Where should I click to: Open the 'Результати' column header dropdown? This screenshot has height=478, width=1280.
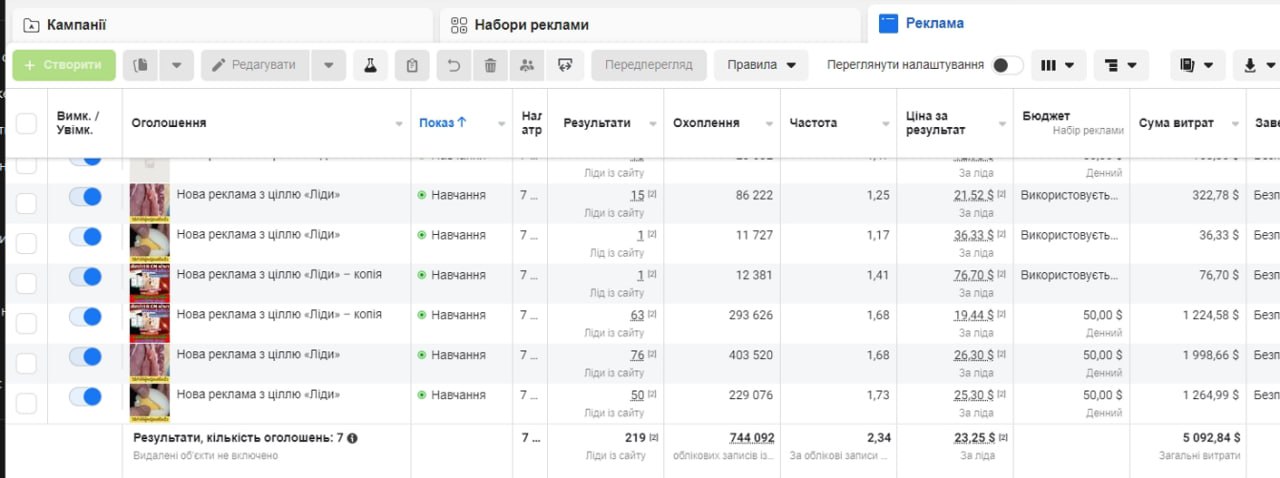(x=653, y=124)
